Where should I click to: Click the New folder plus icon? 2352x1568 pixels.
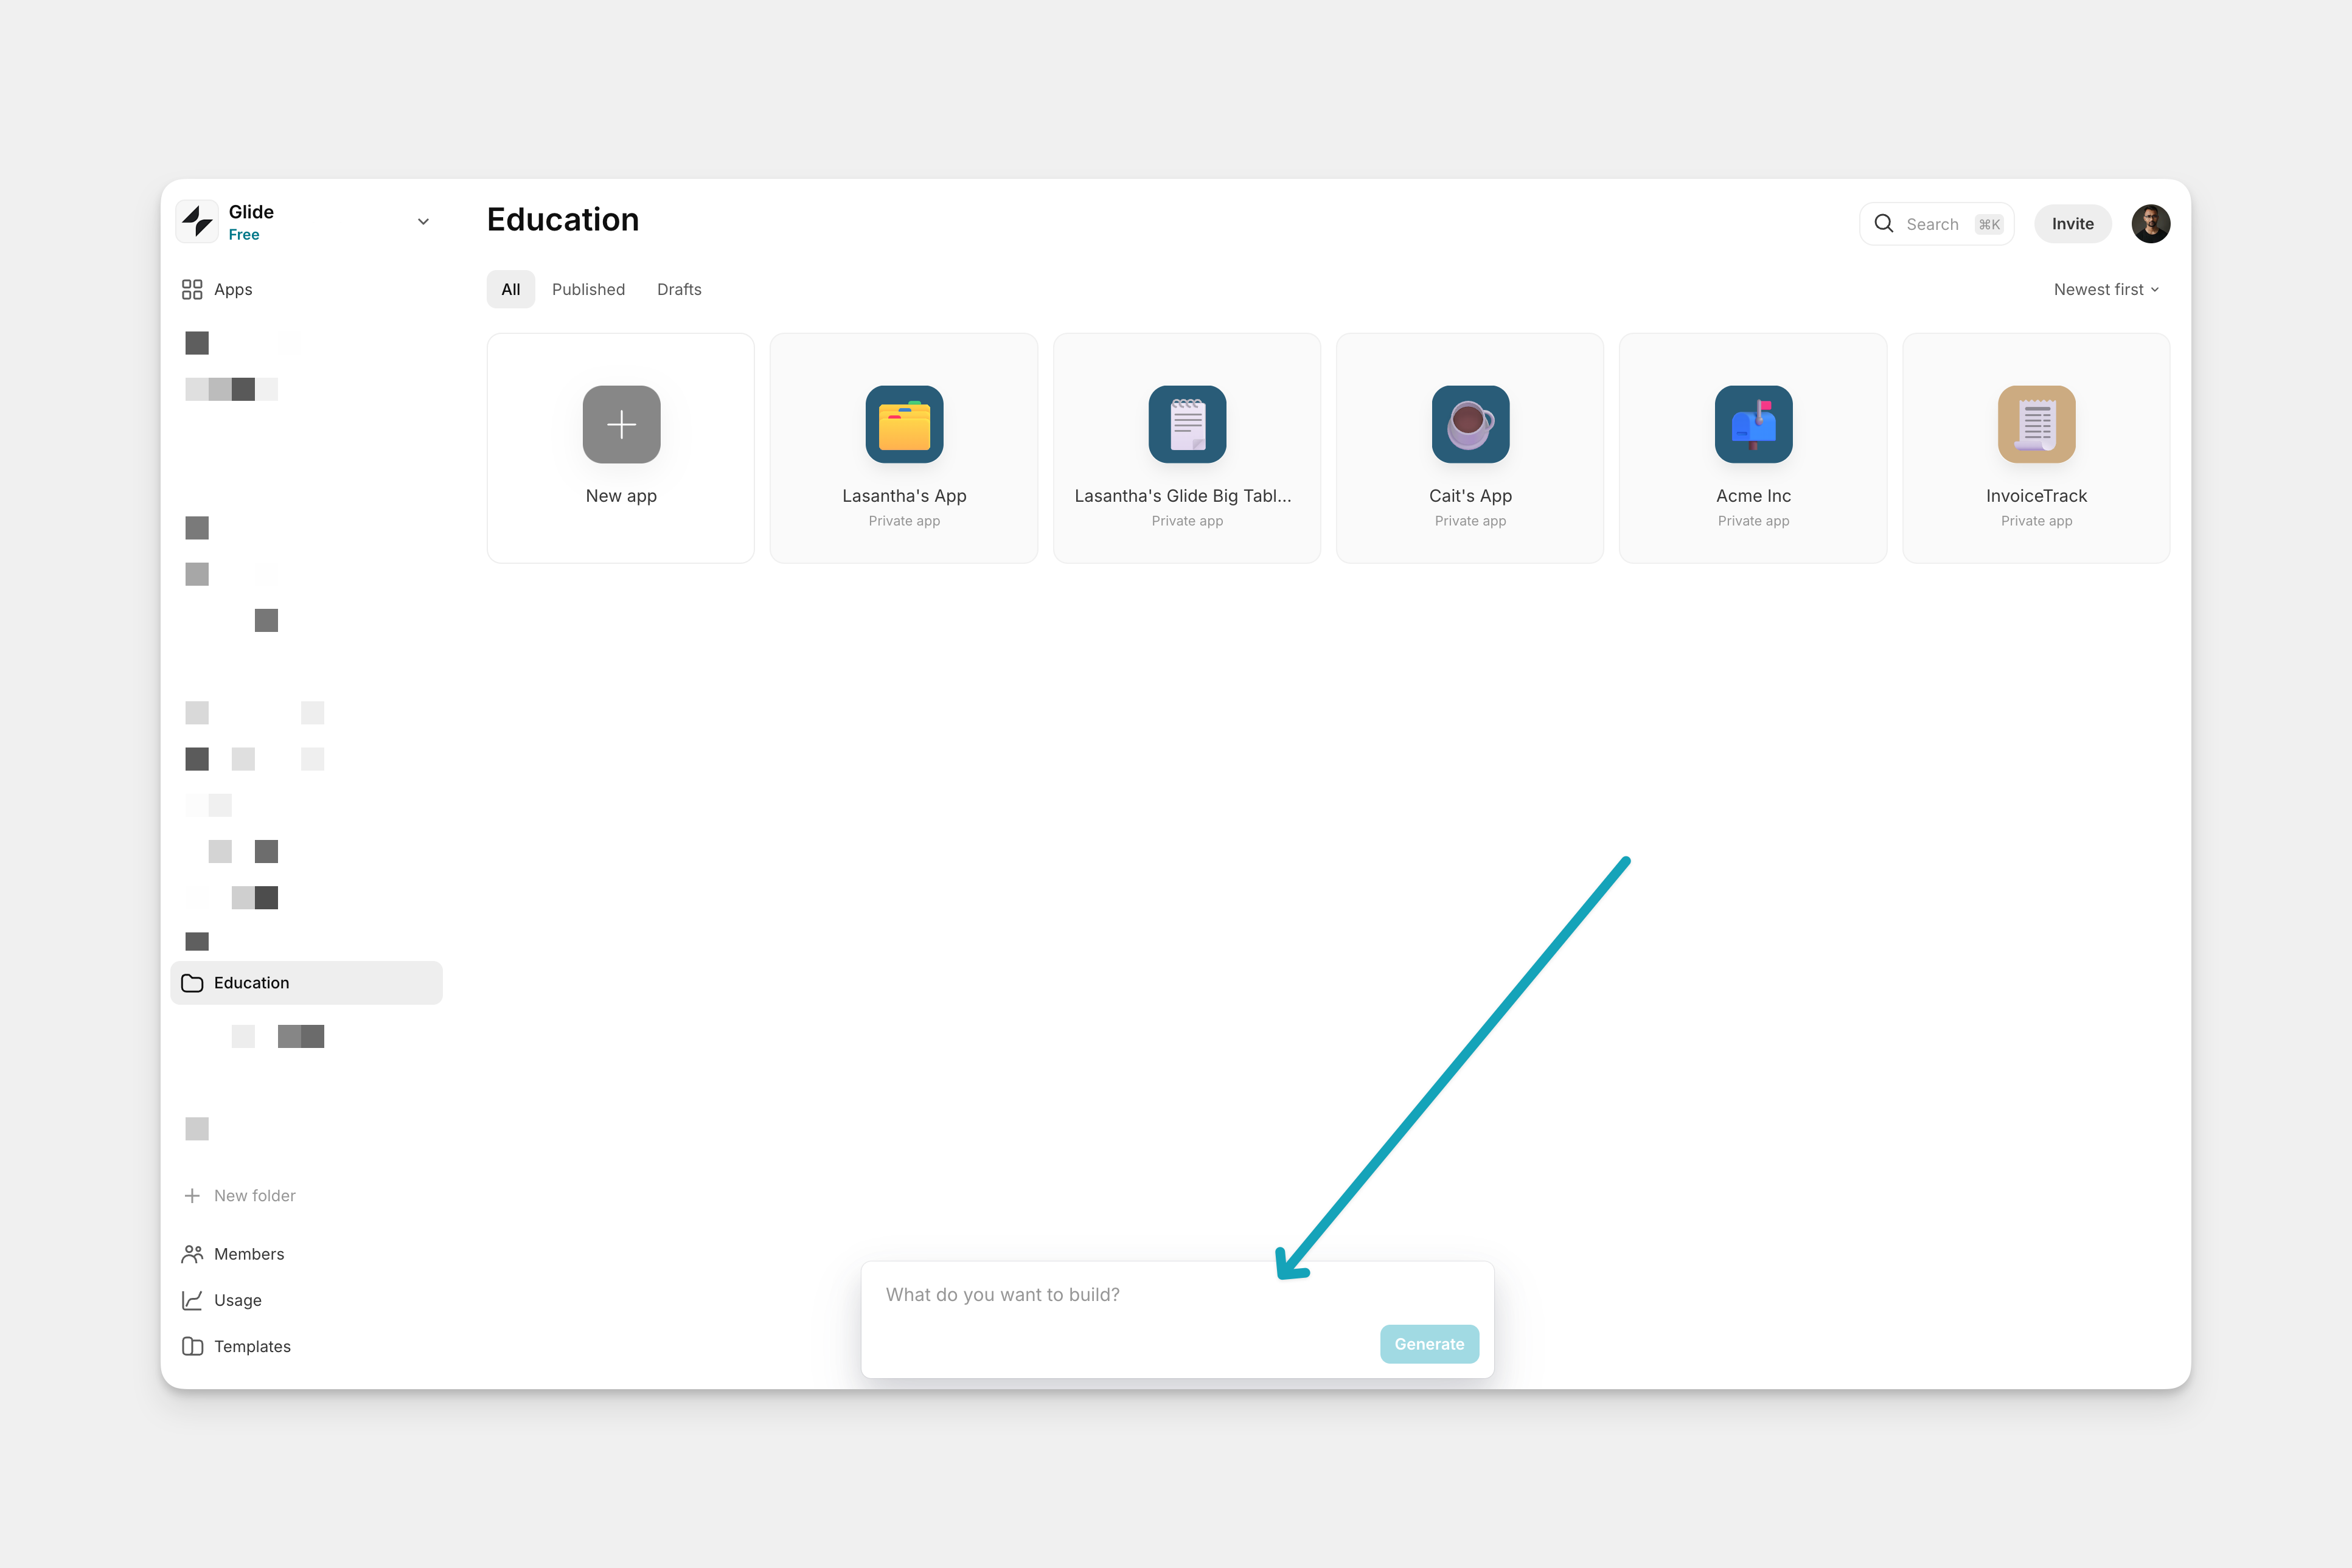click(x=192, y=1196)
